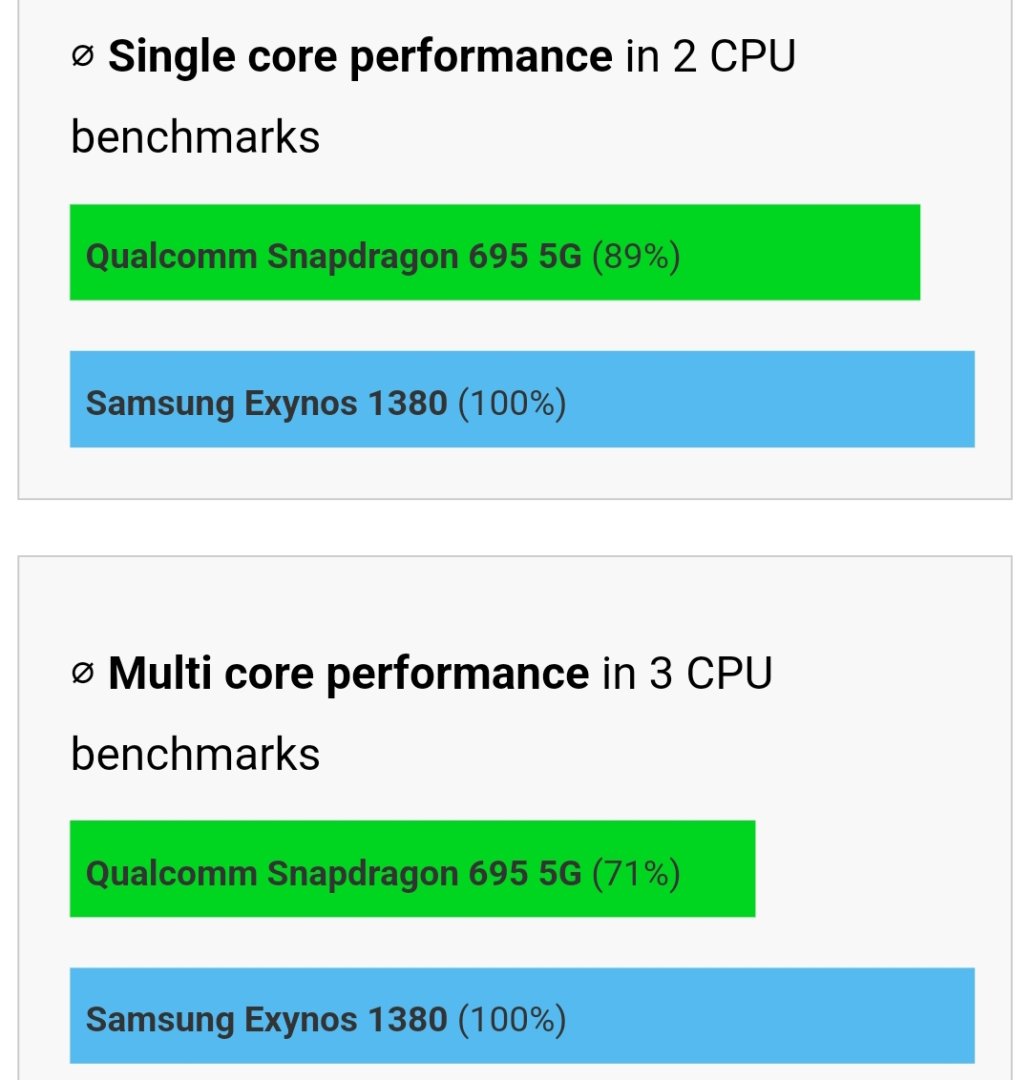The height and width of the screenshot is (1080, 1031).
Task: Select the Single core performance heading
Action: [x=360, y=58]
